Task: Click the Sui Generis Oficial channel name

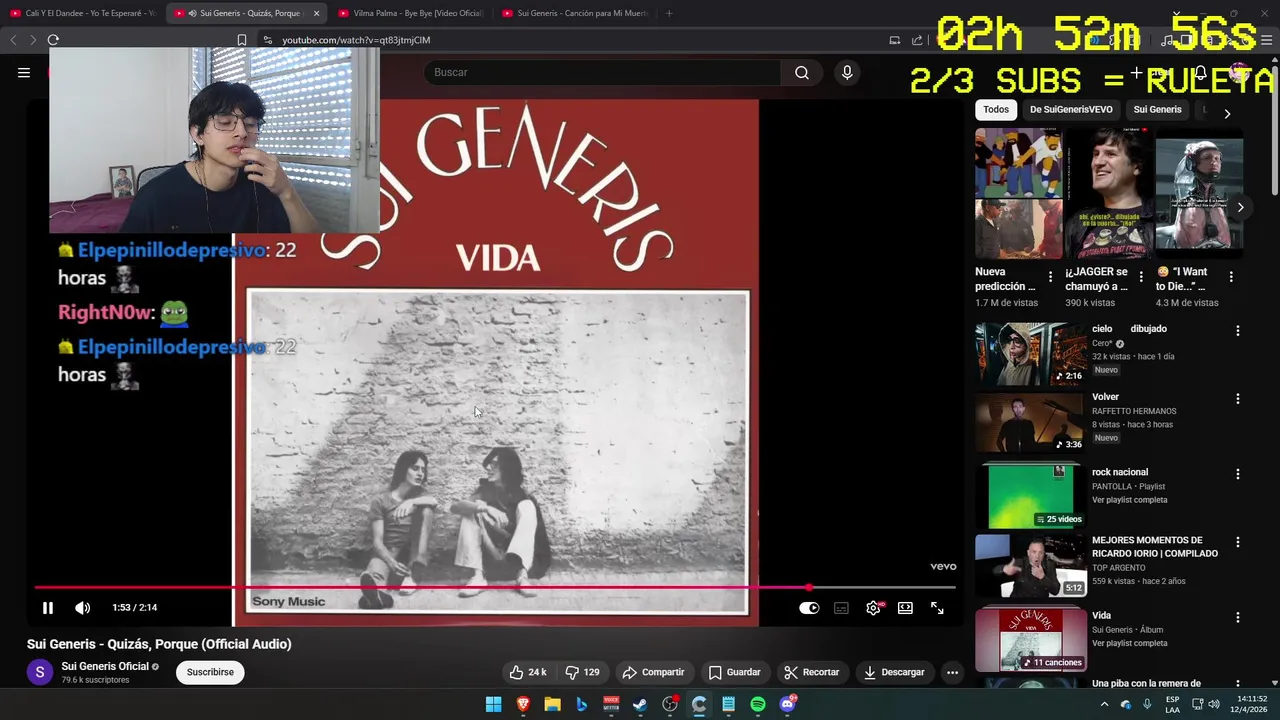Action: (105, 666)
